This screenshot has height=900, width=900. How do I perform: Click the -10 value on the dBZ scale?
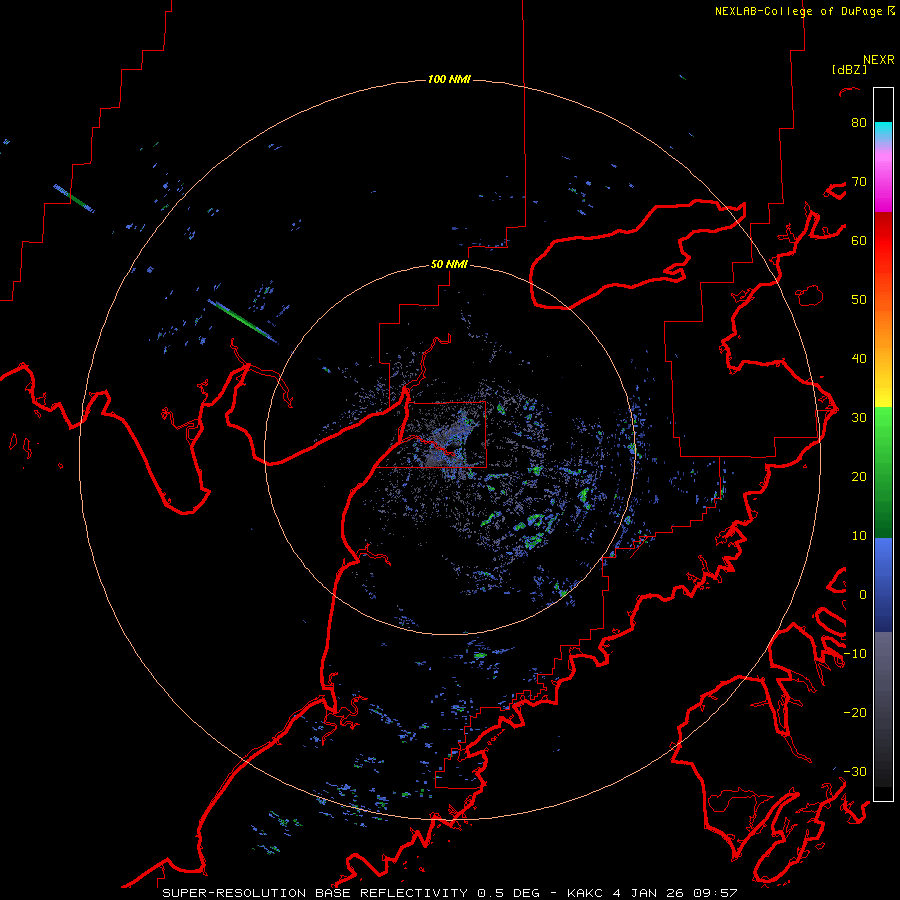(855, 654)
